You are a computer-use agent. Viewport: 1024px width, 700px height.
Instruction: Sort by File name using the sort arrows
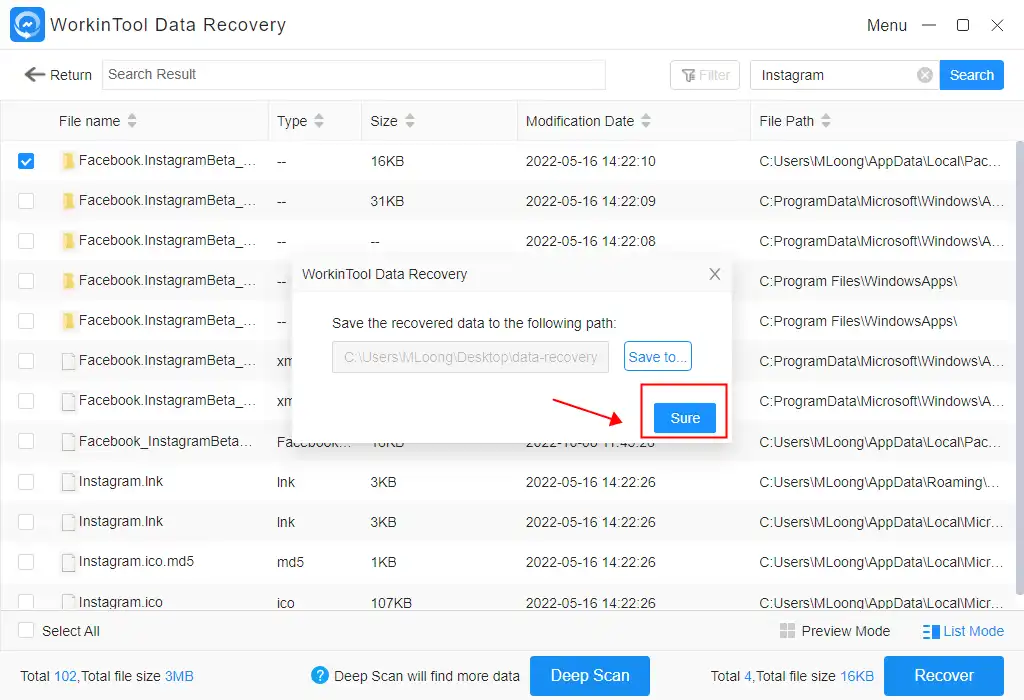coord(132,121)
